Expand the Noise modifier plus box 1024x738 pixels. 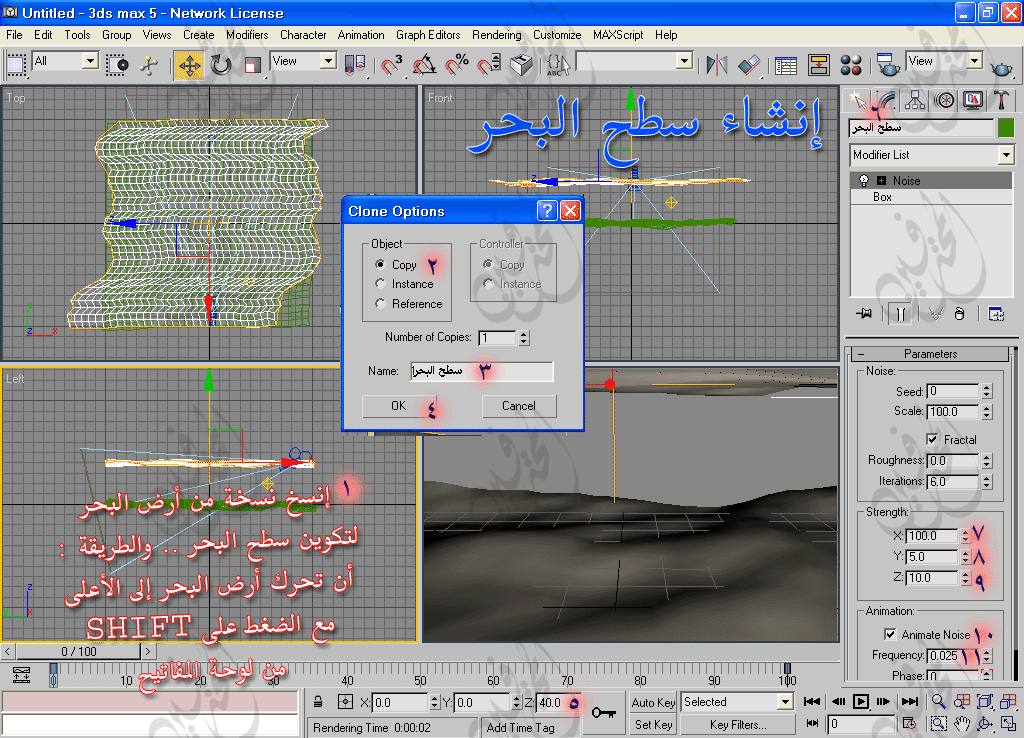(882, 180)
